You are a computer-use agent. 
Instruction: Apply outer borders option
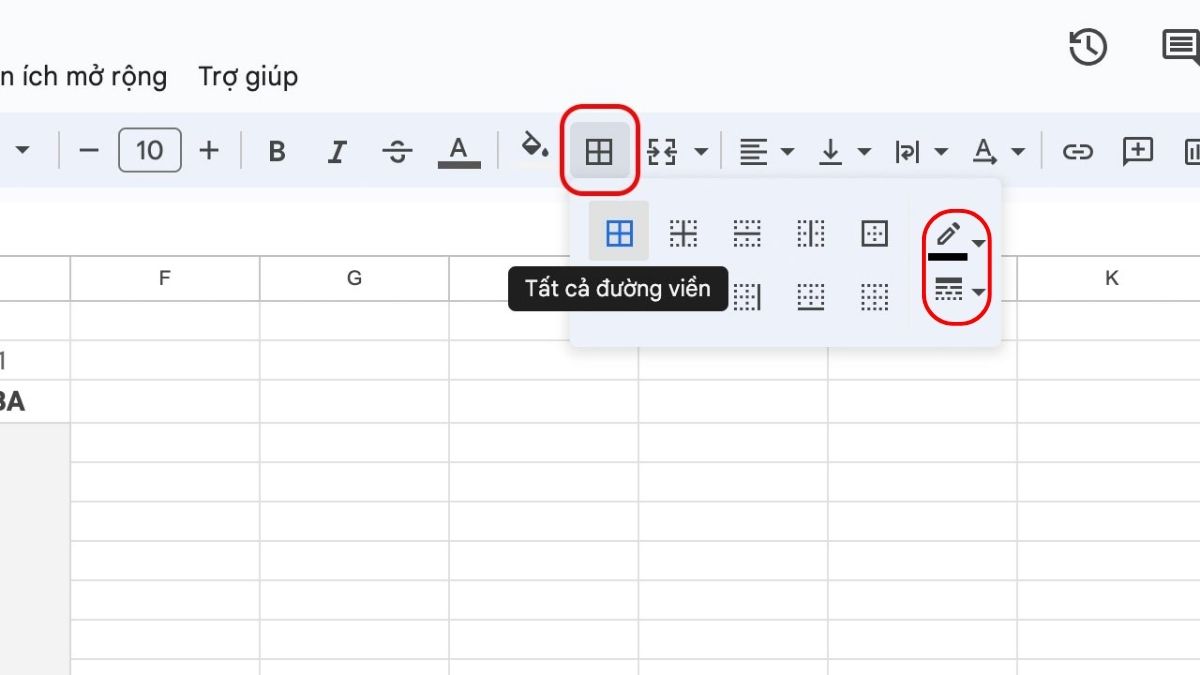[x=874, y=234]
